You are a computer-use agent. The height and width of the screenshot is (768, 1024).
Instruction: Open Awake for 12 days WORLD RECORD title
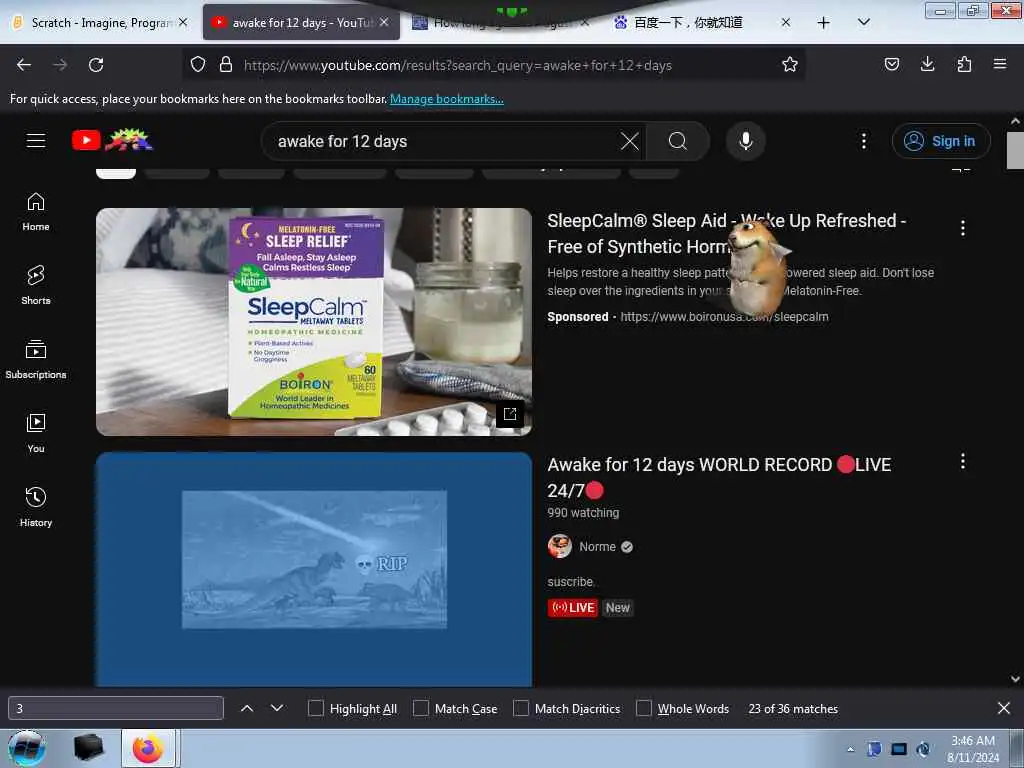pyautogui.click(x=719, y=477)
